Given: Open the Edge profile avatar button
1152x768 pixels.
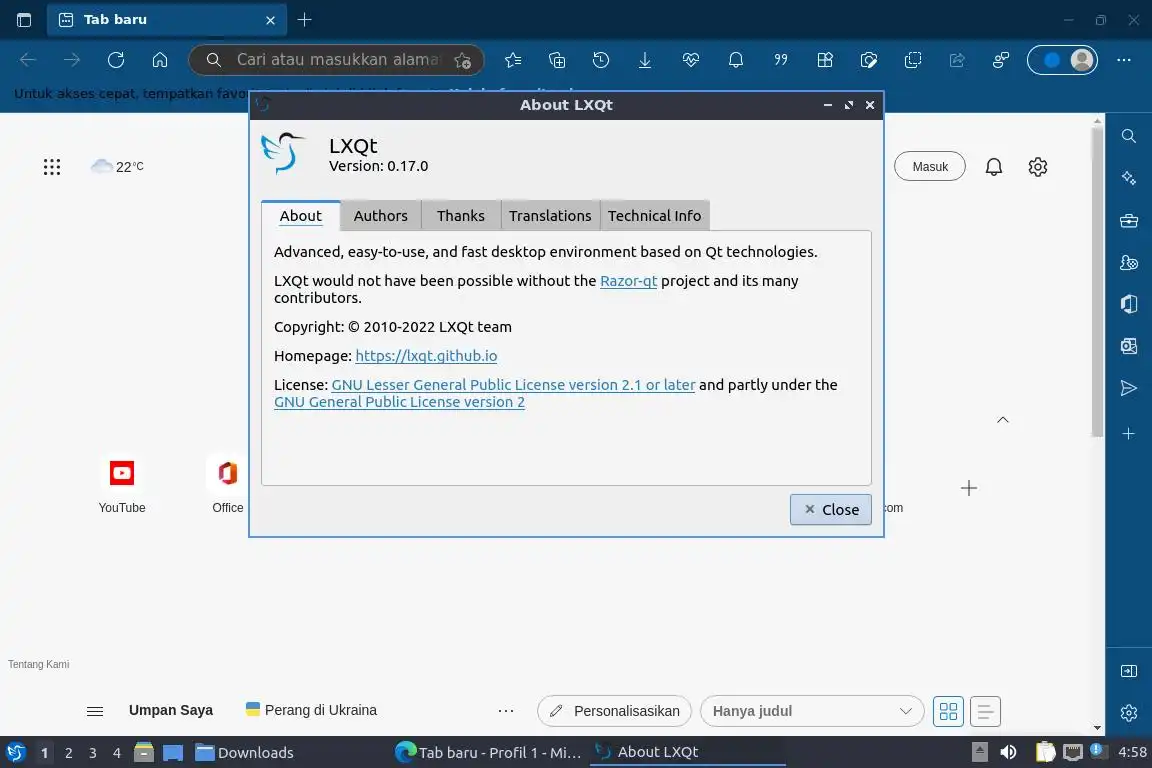Looking at the screenshot, I should click(x=1062, y=60).
